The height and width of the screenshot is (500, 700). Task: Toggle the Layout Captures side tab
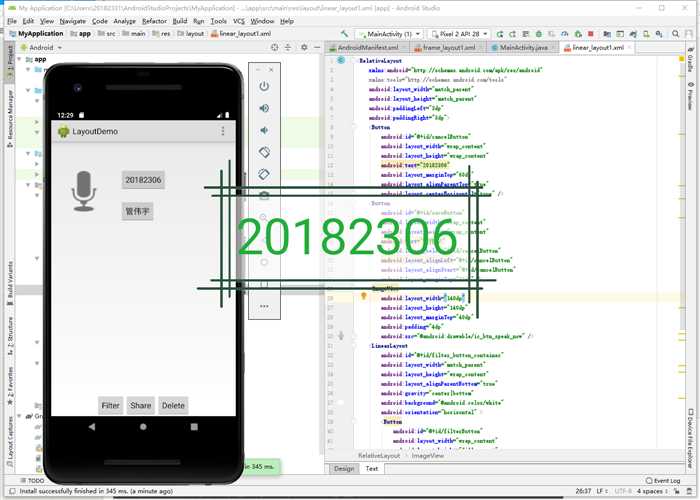click(10, 442)
